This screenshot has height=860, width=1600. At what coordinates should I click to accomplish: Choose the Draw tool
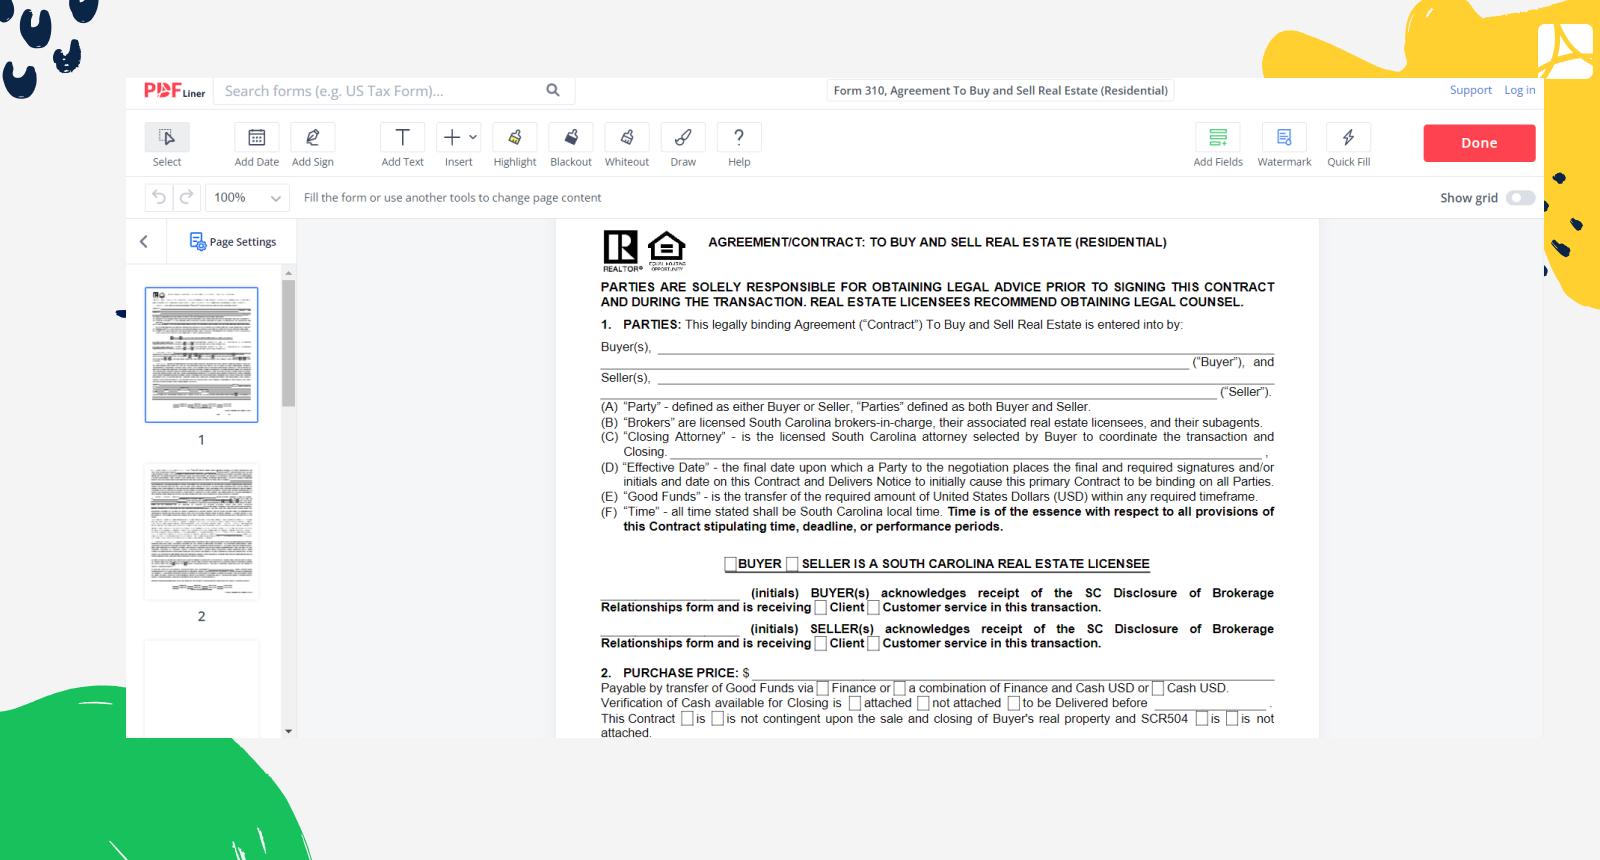tap(683, 146)
